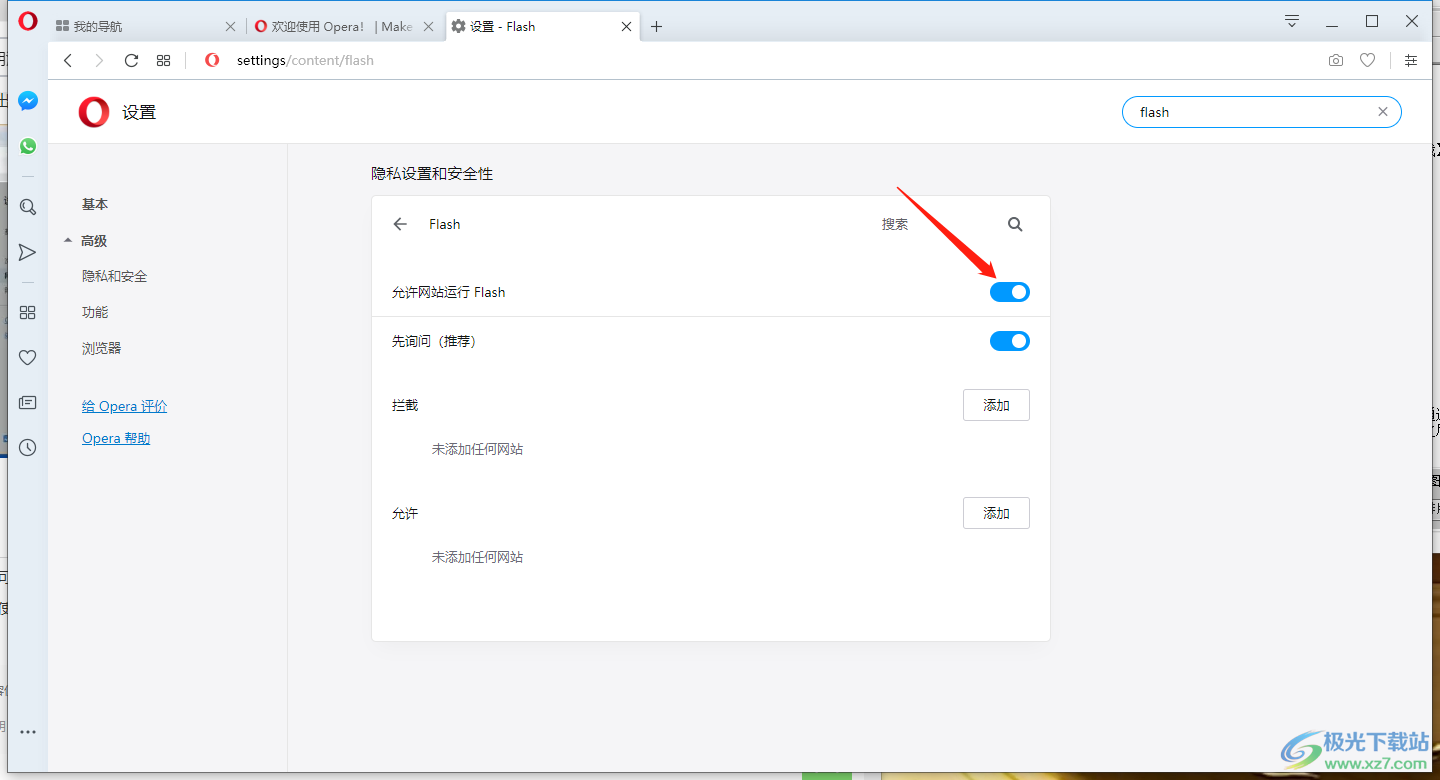Switch to 设置 - Flash tab

tap(543, 27)
